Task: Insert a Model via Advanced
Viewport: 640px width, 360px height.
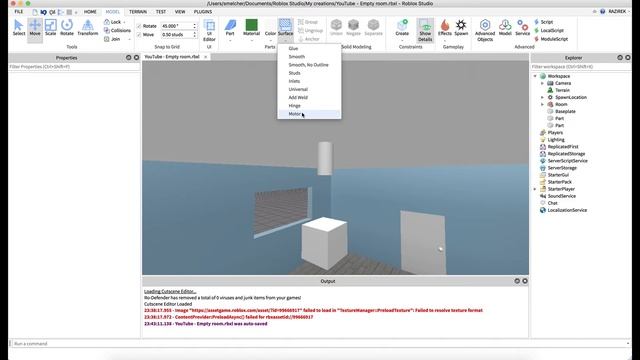Action: coord(505,28)
